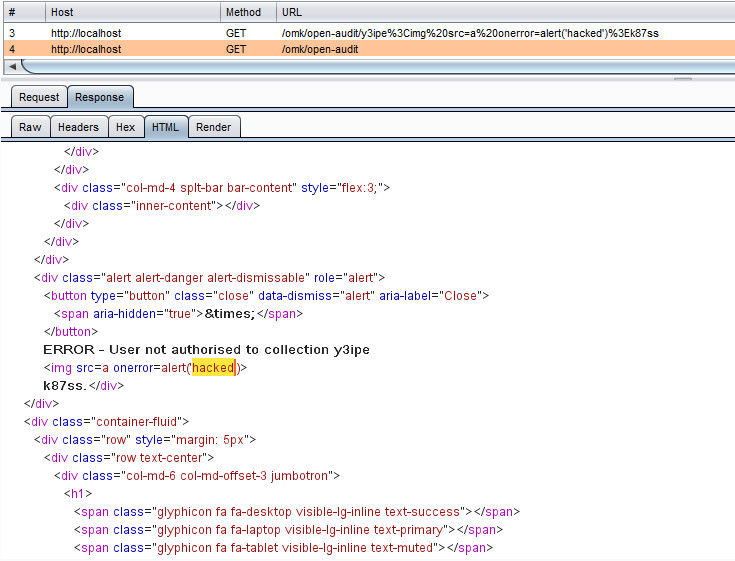Click the h1 tag line

coord(78,494)
